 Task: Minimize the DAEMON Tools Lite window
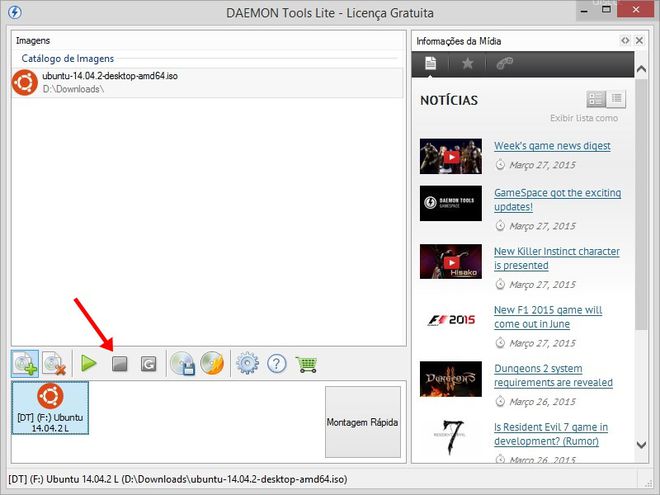(x=584, y=11)
